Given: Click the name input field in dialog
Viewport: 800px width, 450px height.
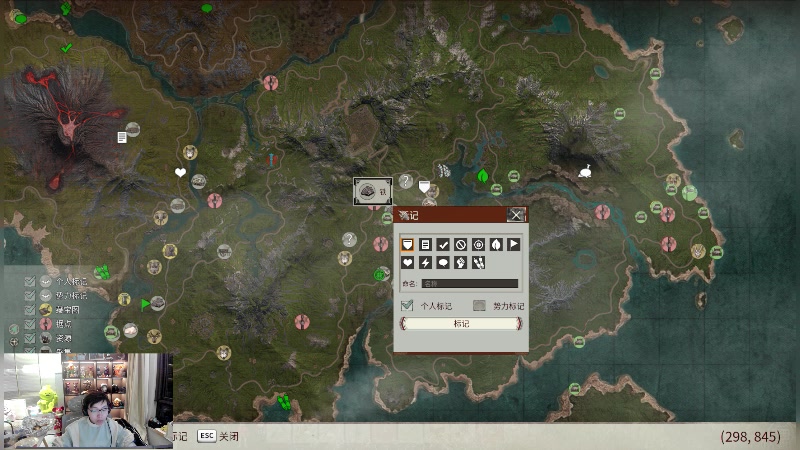Looking at the screenshot, I should coord(469,284).
